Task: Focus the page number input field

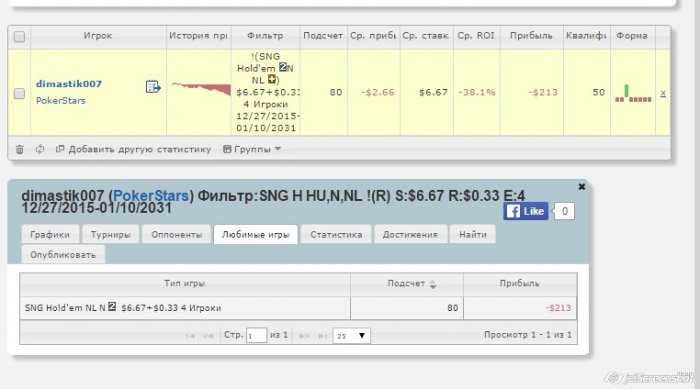Action: coord(256,336)
